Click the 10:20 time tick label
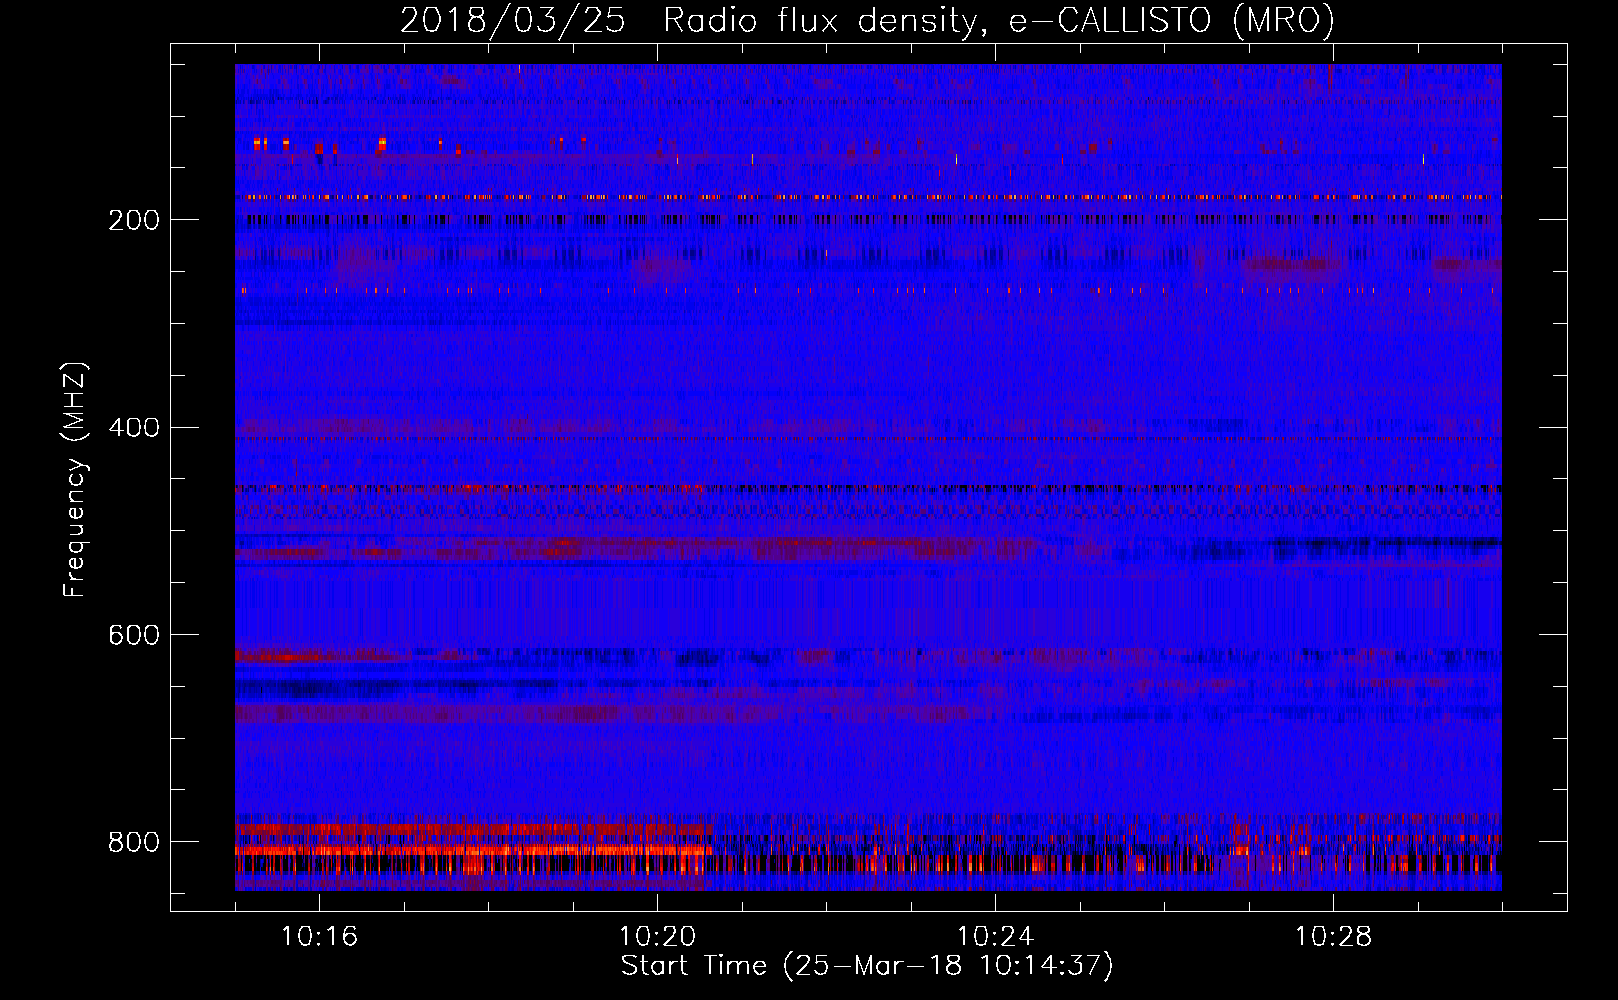 [x=657, y=937]
